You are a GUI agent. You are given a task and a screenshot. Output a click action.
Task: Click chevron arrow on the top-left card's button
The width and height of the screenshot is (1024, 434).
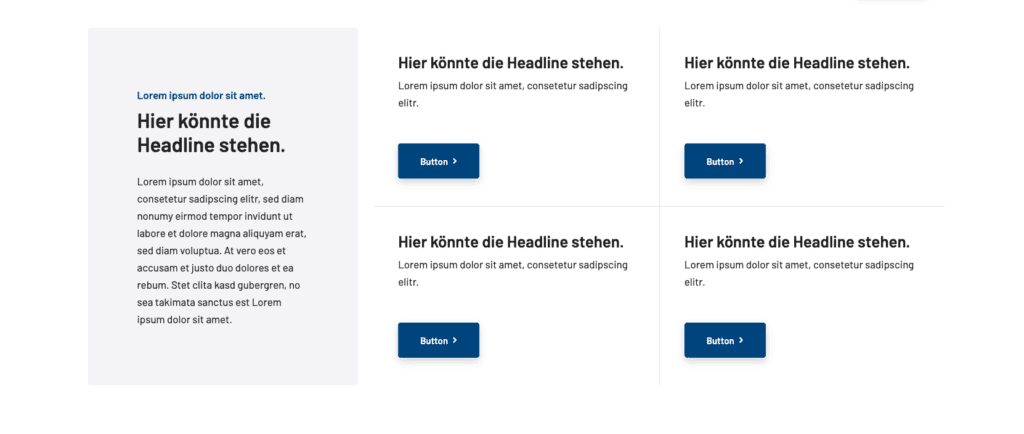455,161
